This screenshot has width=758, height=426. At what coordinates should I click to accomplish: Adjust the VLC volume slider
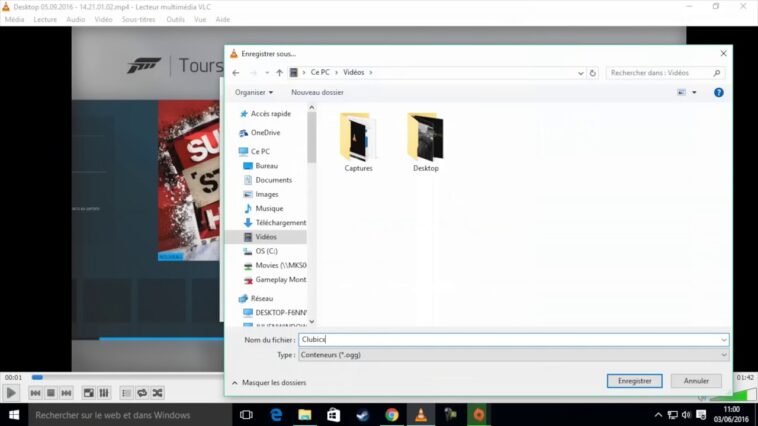733,397
